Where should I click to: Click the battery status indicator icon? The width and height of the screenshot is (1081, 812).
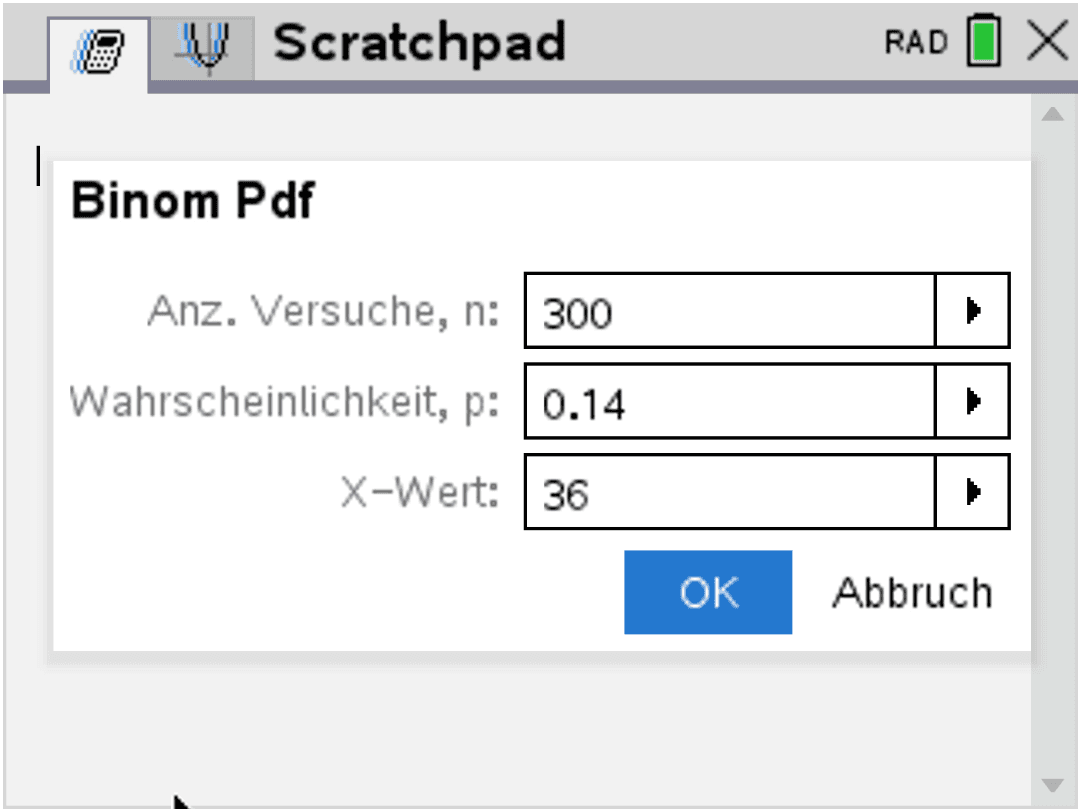tap(983, 41)
